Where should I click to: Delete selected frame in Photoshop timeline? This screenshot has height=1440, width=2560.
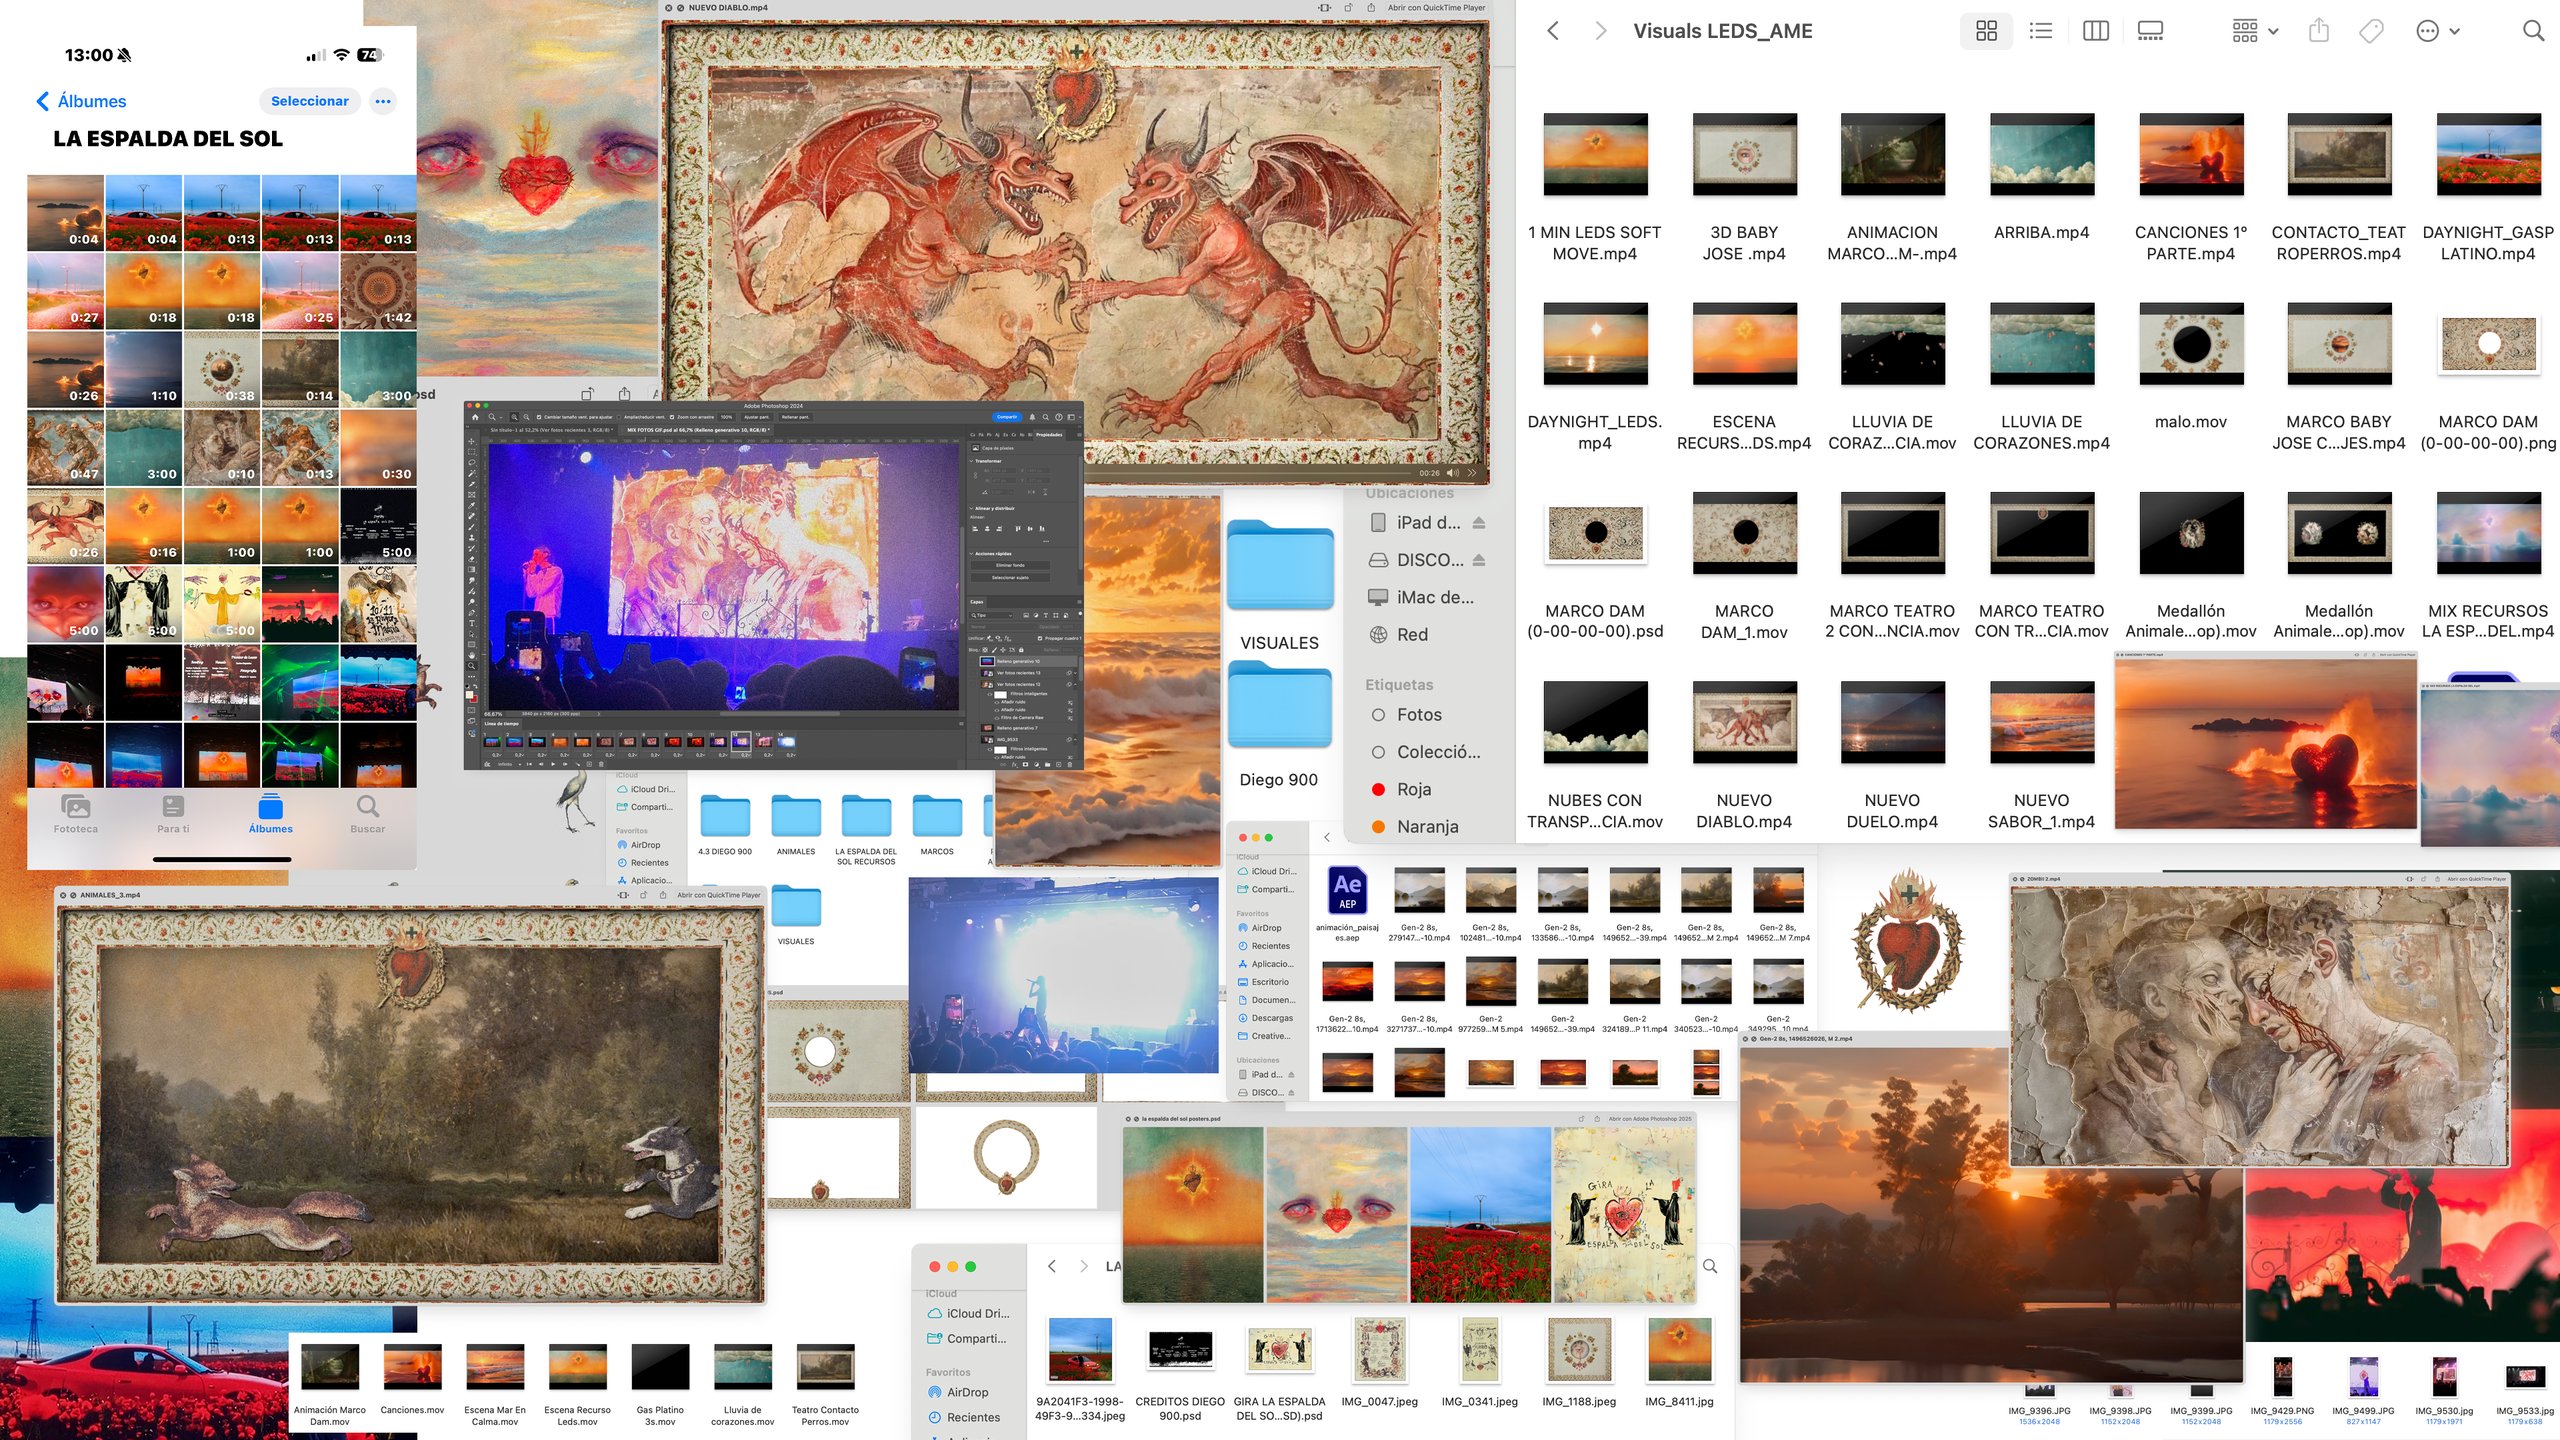click(x=601, y=764)
